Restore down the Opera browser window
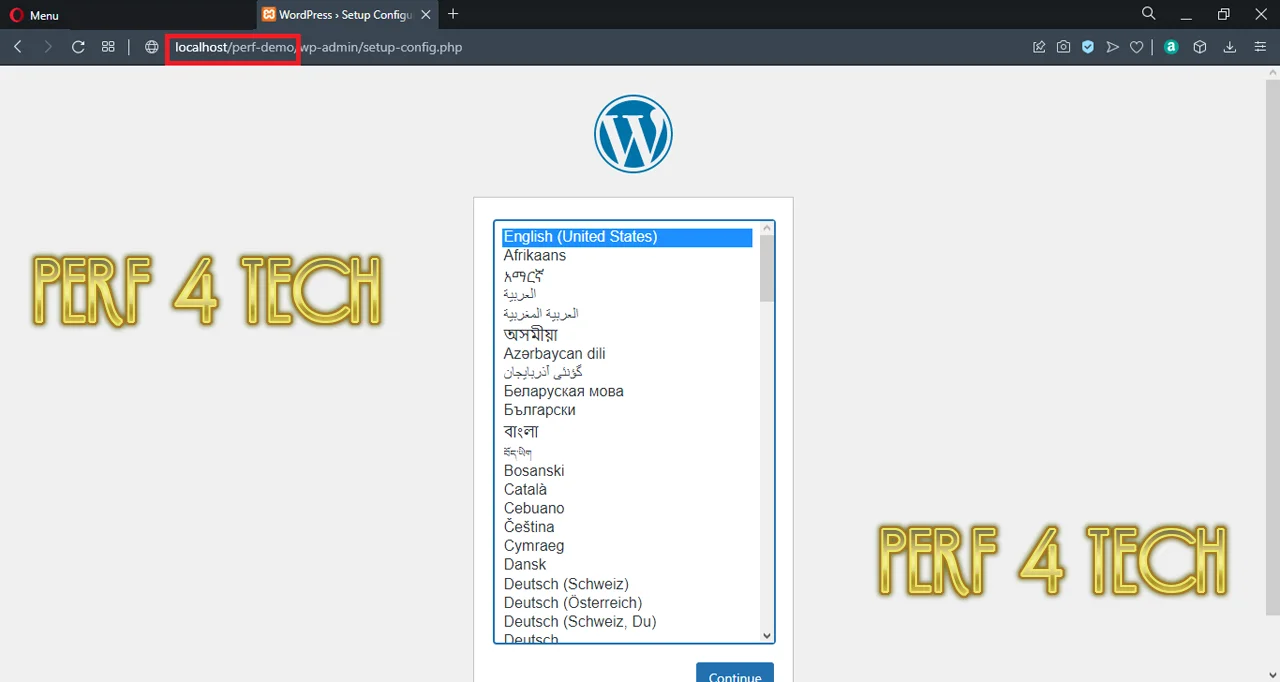The width and height of the screenshot is (1280, 682). [x=1224, y=15]
